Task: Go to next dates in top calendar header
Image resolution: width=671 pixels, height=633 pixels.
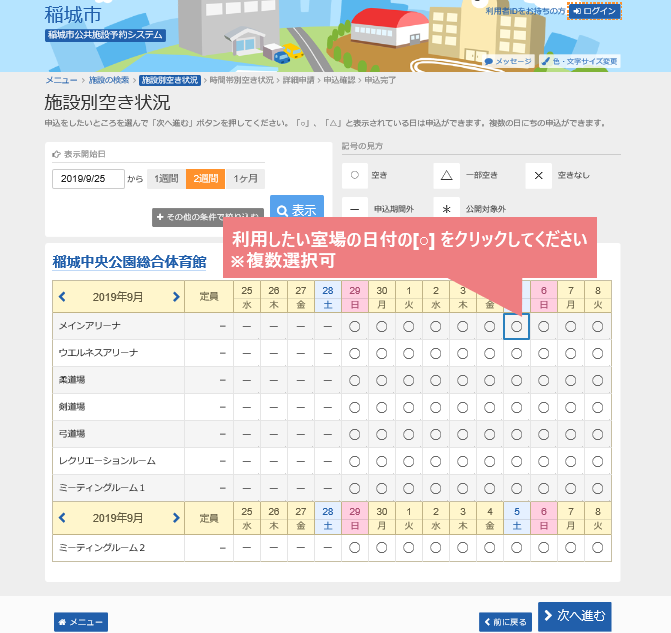Action: (x=176, y=297)
